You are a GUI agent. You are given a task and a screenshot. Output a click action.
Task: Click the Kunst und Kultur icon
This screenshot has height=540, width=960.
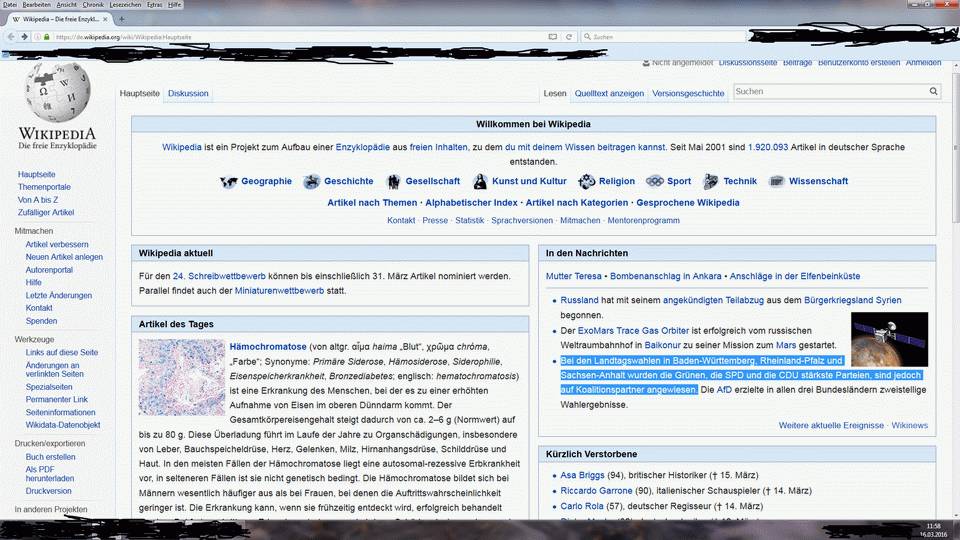480,181
